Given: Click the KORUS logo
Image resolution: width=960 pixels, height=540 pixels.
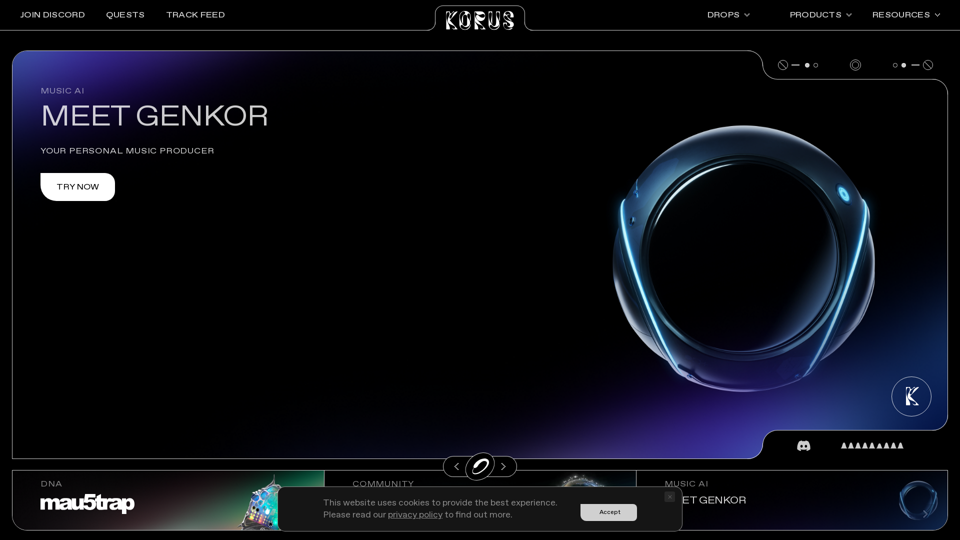Looking at the screenshot, I should [x=480, y=20].
